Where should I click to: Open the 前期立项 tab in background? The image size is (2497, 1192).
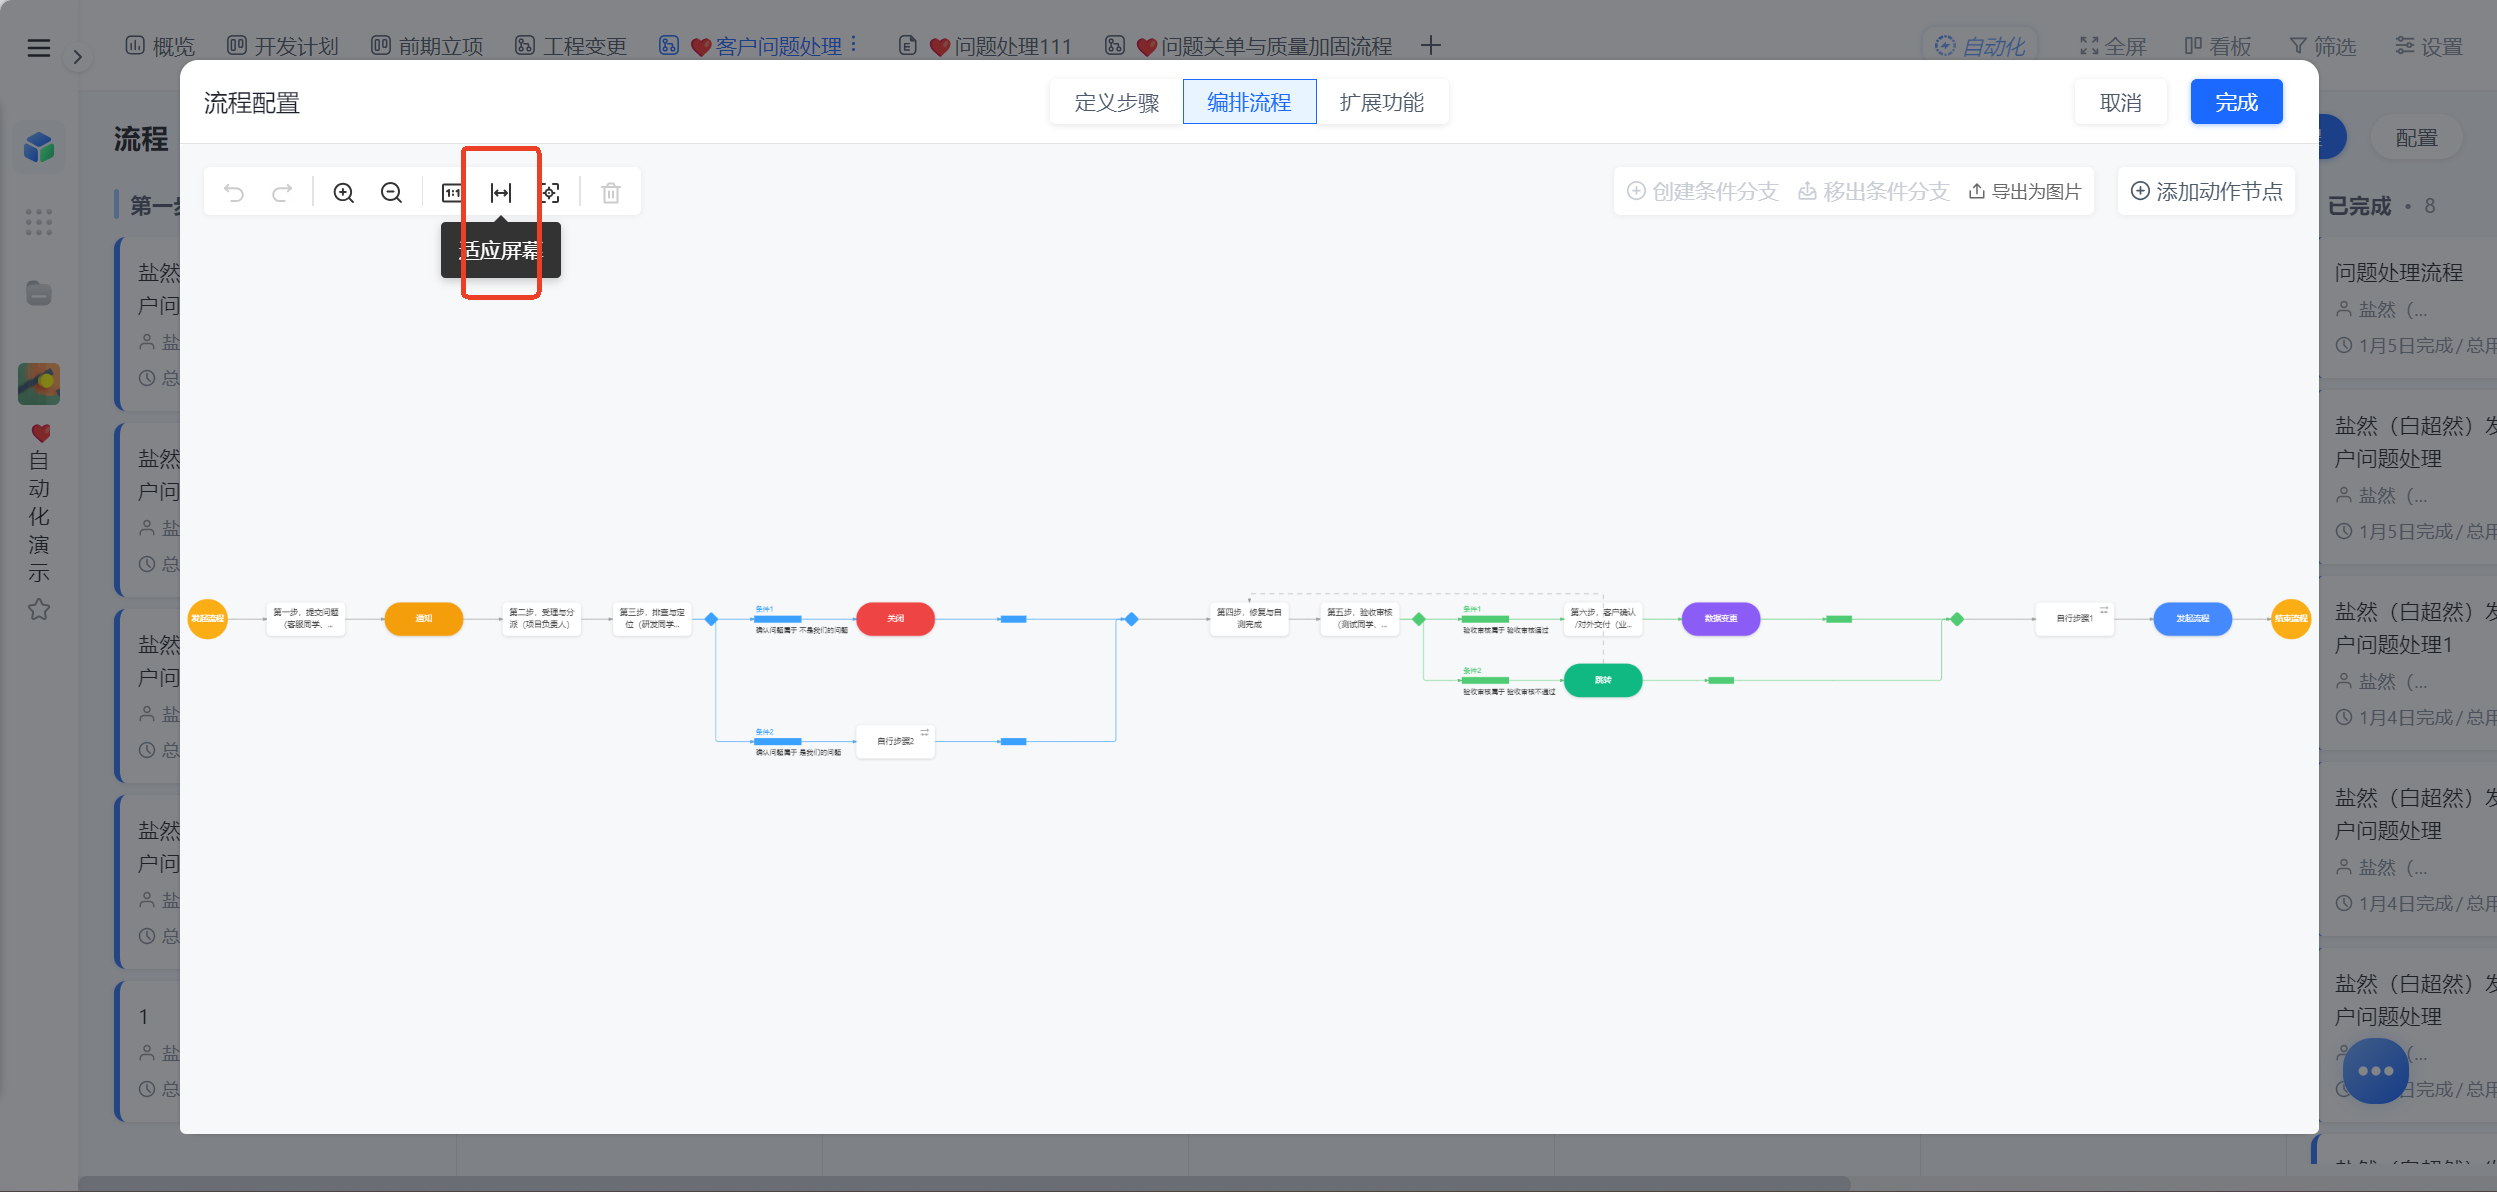pyautogui.click(x=427, y=46)
